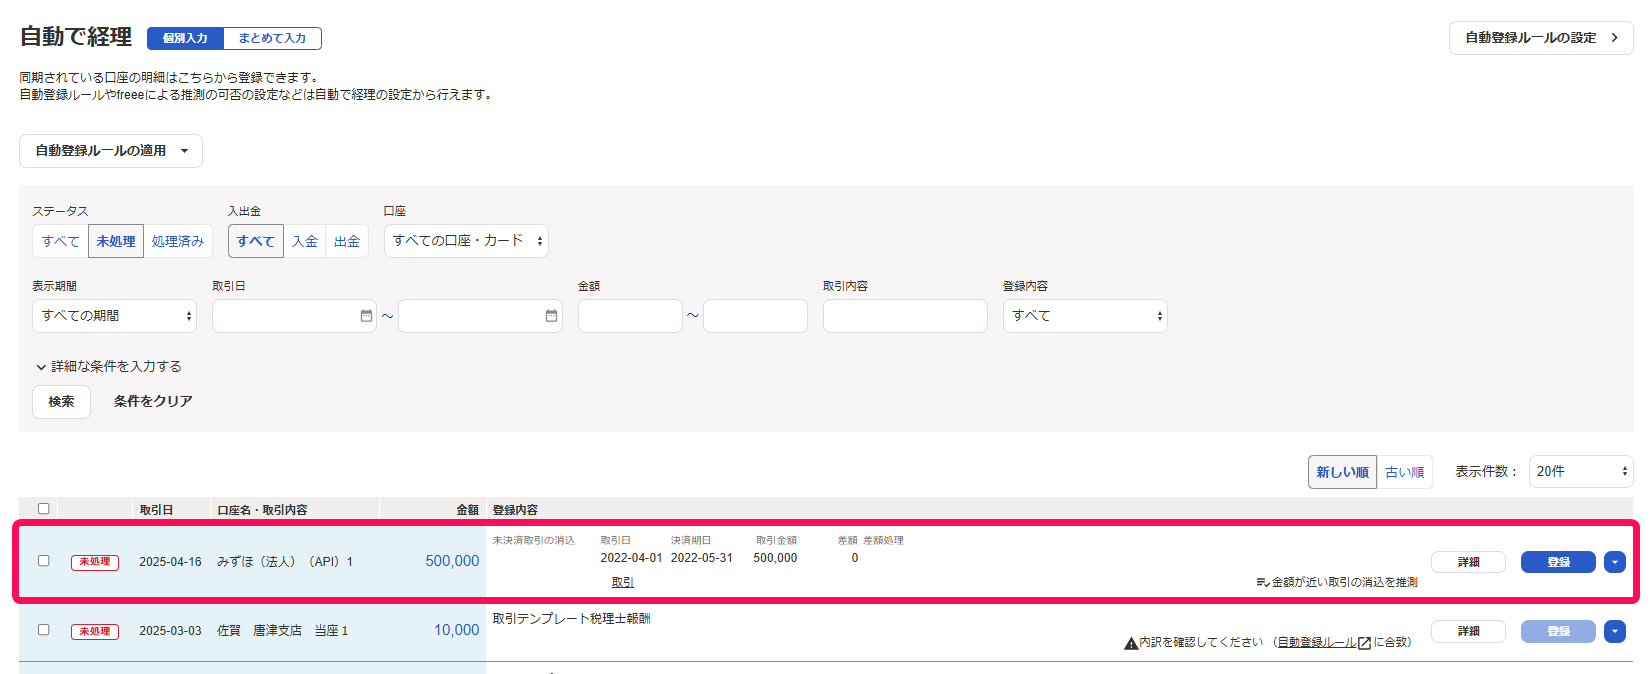The height and width of the screenshot is (674, 1652).
Task: Select 処理済み status filter
Action: point(178,241)
